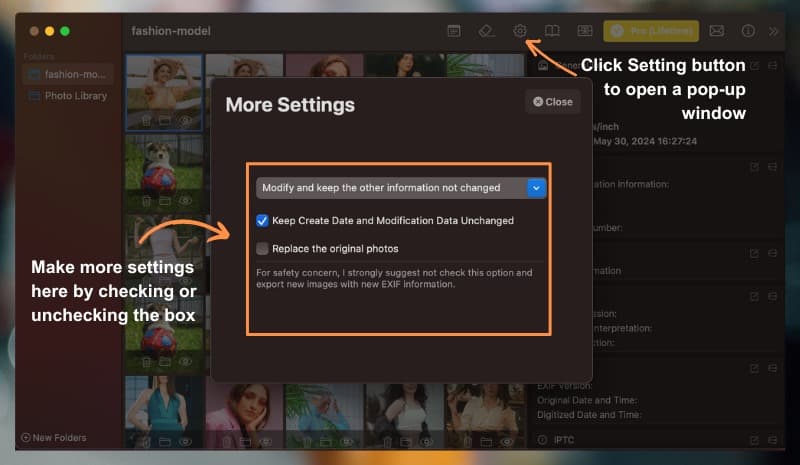Click trash icon on blue headscarf thumbnail

click(x=307, y=442)
